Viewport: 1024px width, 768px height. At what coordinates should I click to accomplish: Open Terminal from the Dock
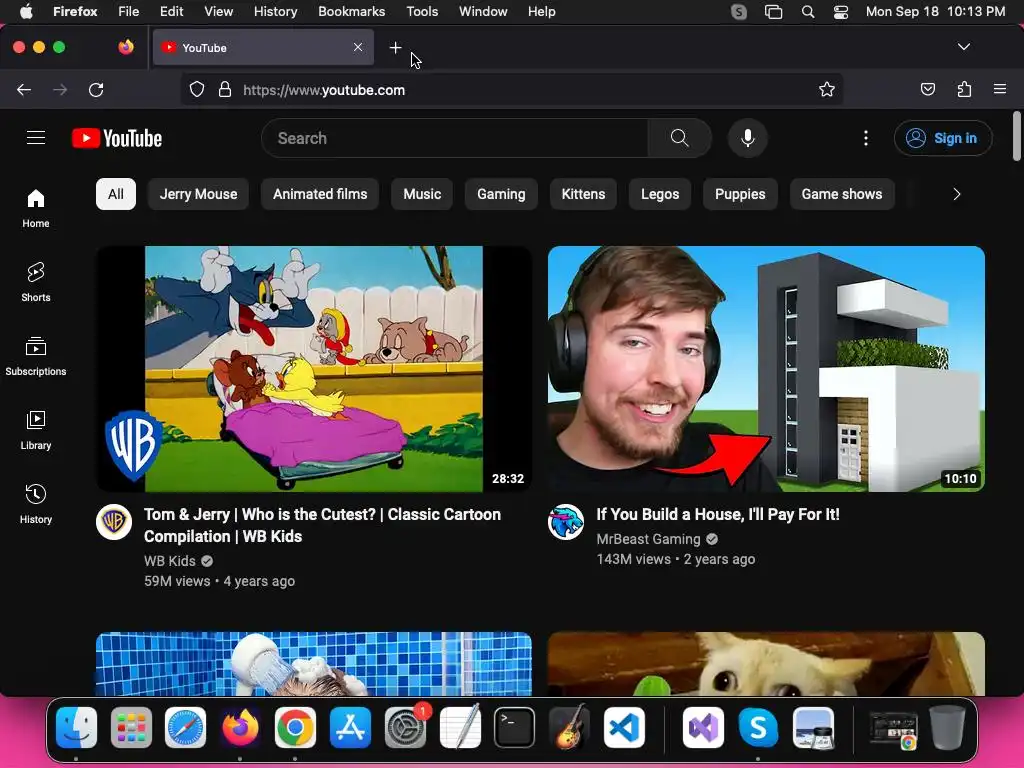(x=514, y=727)
